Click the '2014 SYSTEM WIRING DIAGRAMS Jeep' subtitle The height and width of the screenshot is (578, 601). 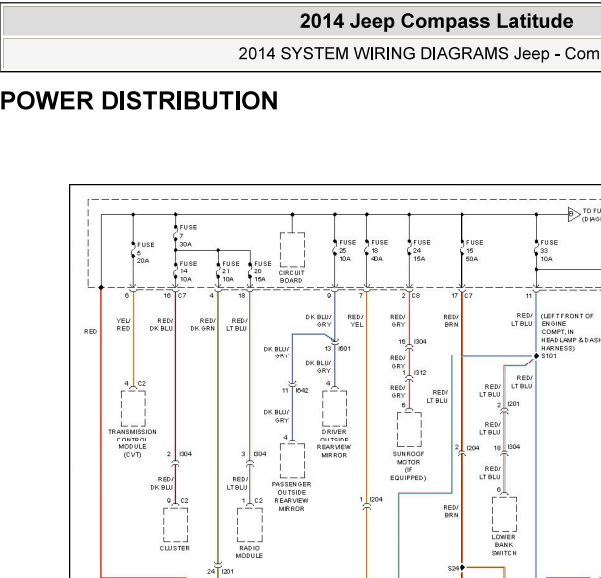point(394,54)
